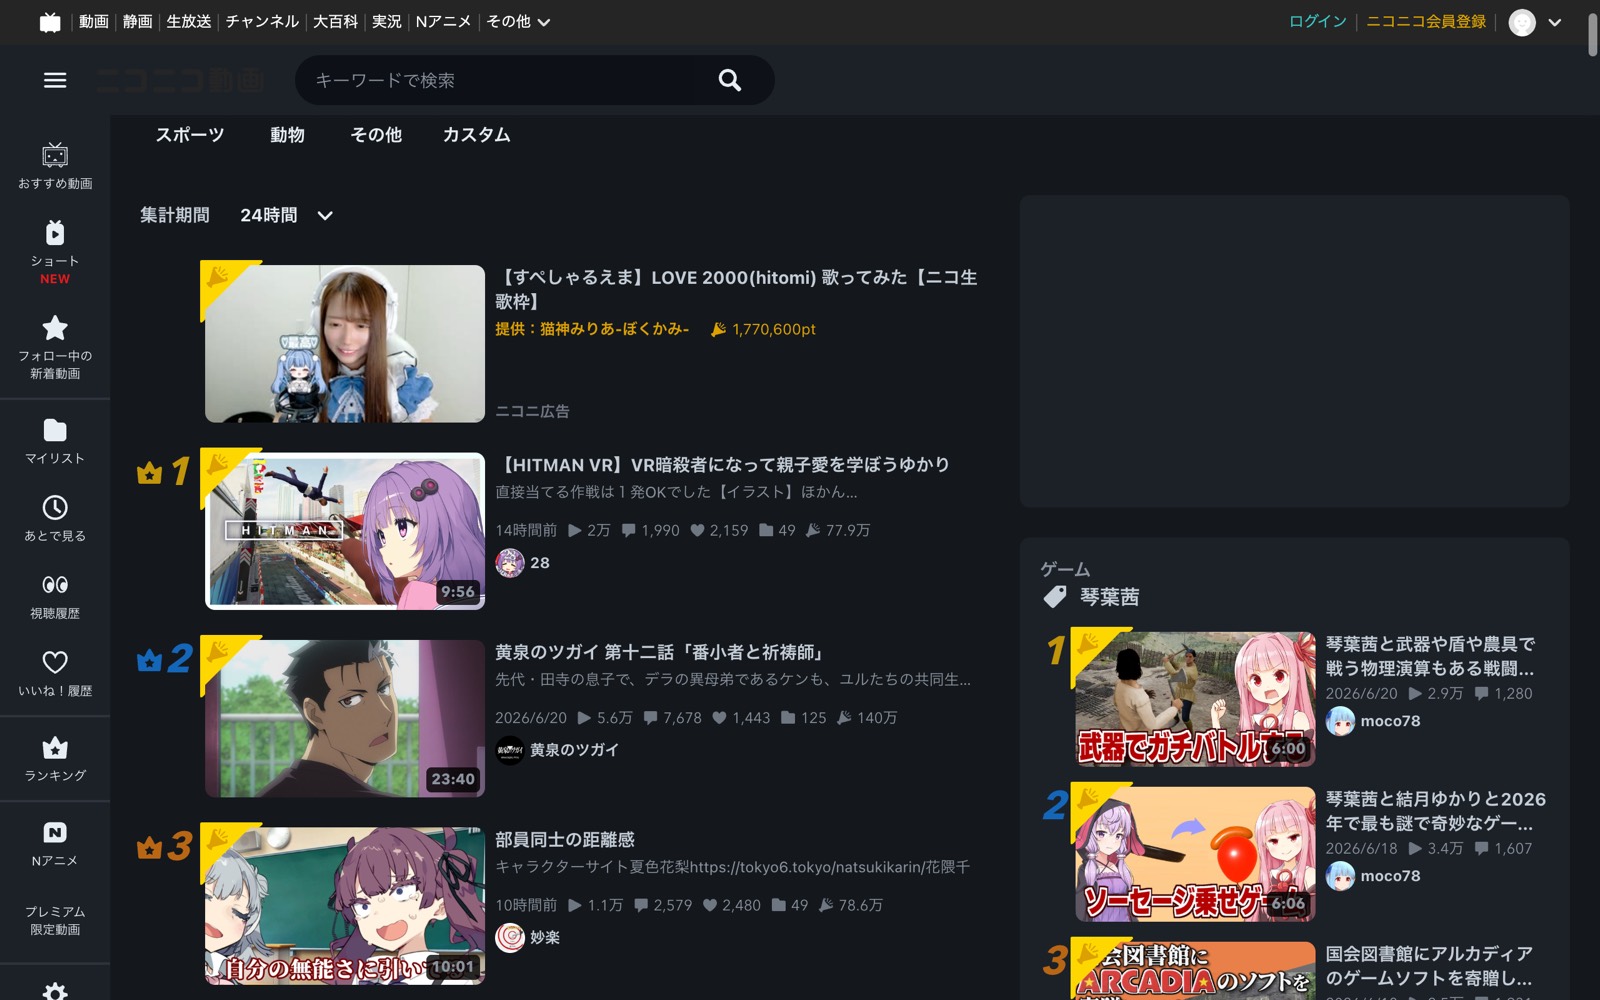Click the settings gear icon in sidebar
This screenshot has height=1000, width=1600.
(x=55, y=992)
